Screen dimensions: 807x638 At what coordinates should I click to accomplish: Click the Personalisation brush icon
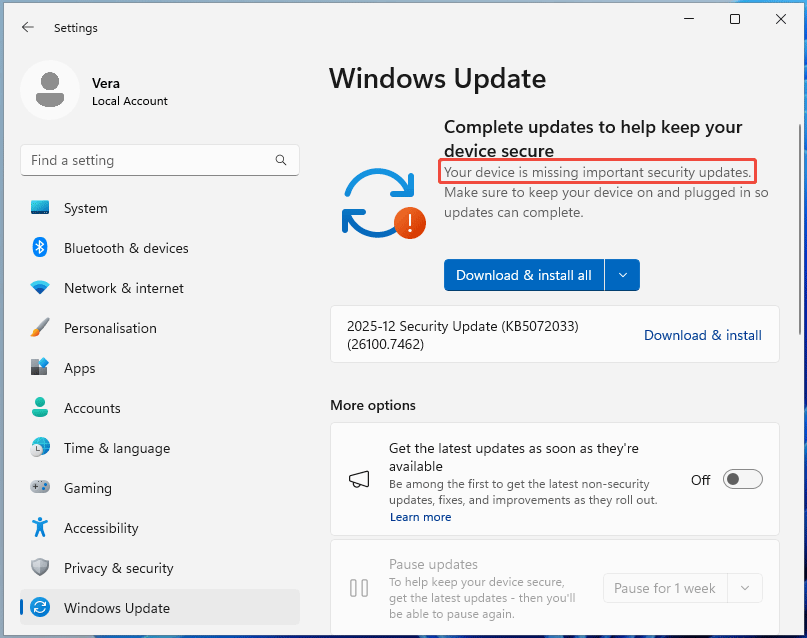point(40,328)
